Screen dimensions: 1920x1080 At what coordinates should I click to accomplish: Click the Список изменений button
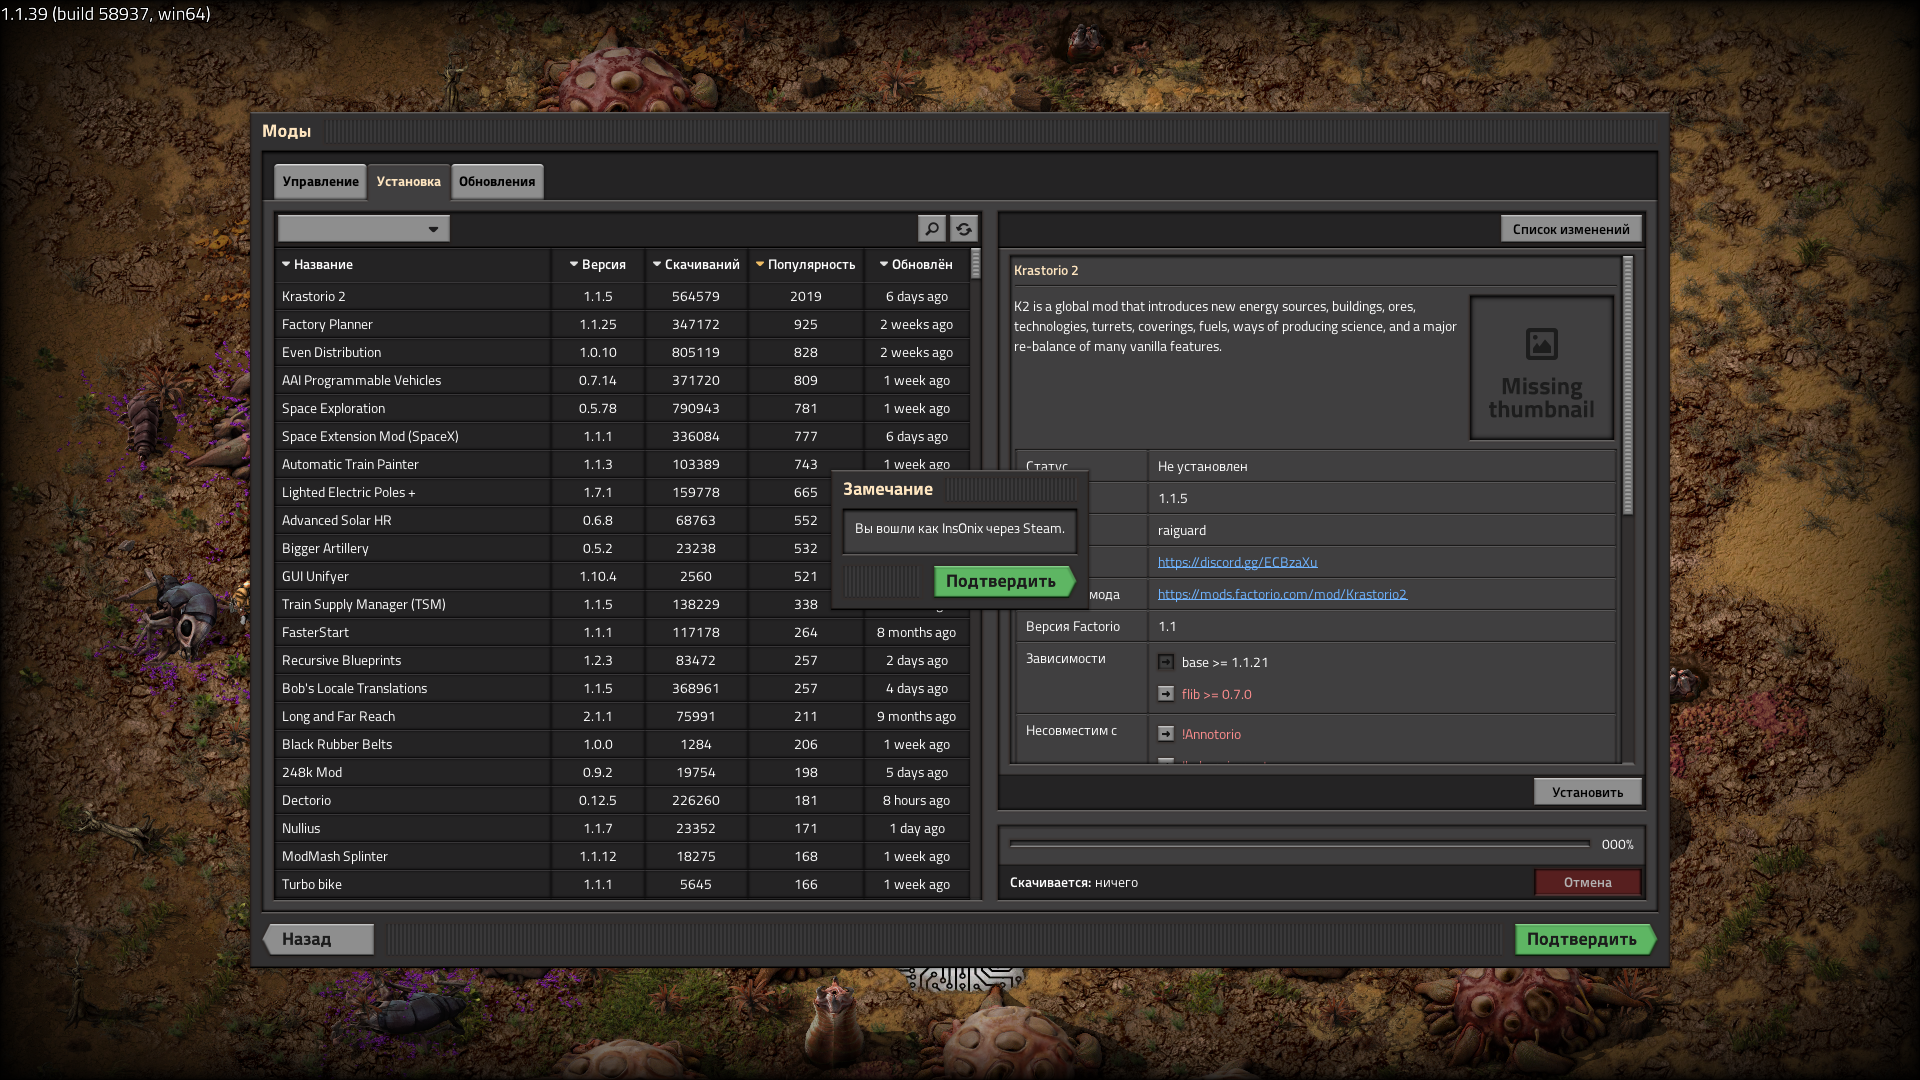tap(1570, 229)
